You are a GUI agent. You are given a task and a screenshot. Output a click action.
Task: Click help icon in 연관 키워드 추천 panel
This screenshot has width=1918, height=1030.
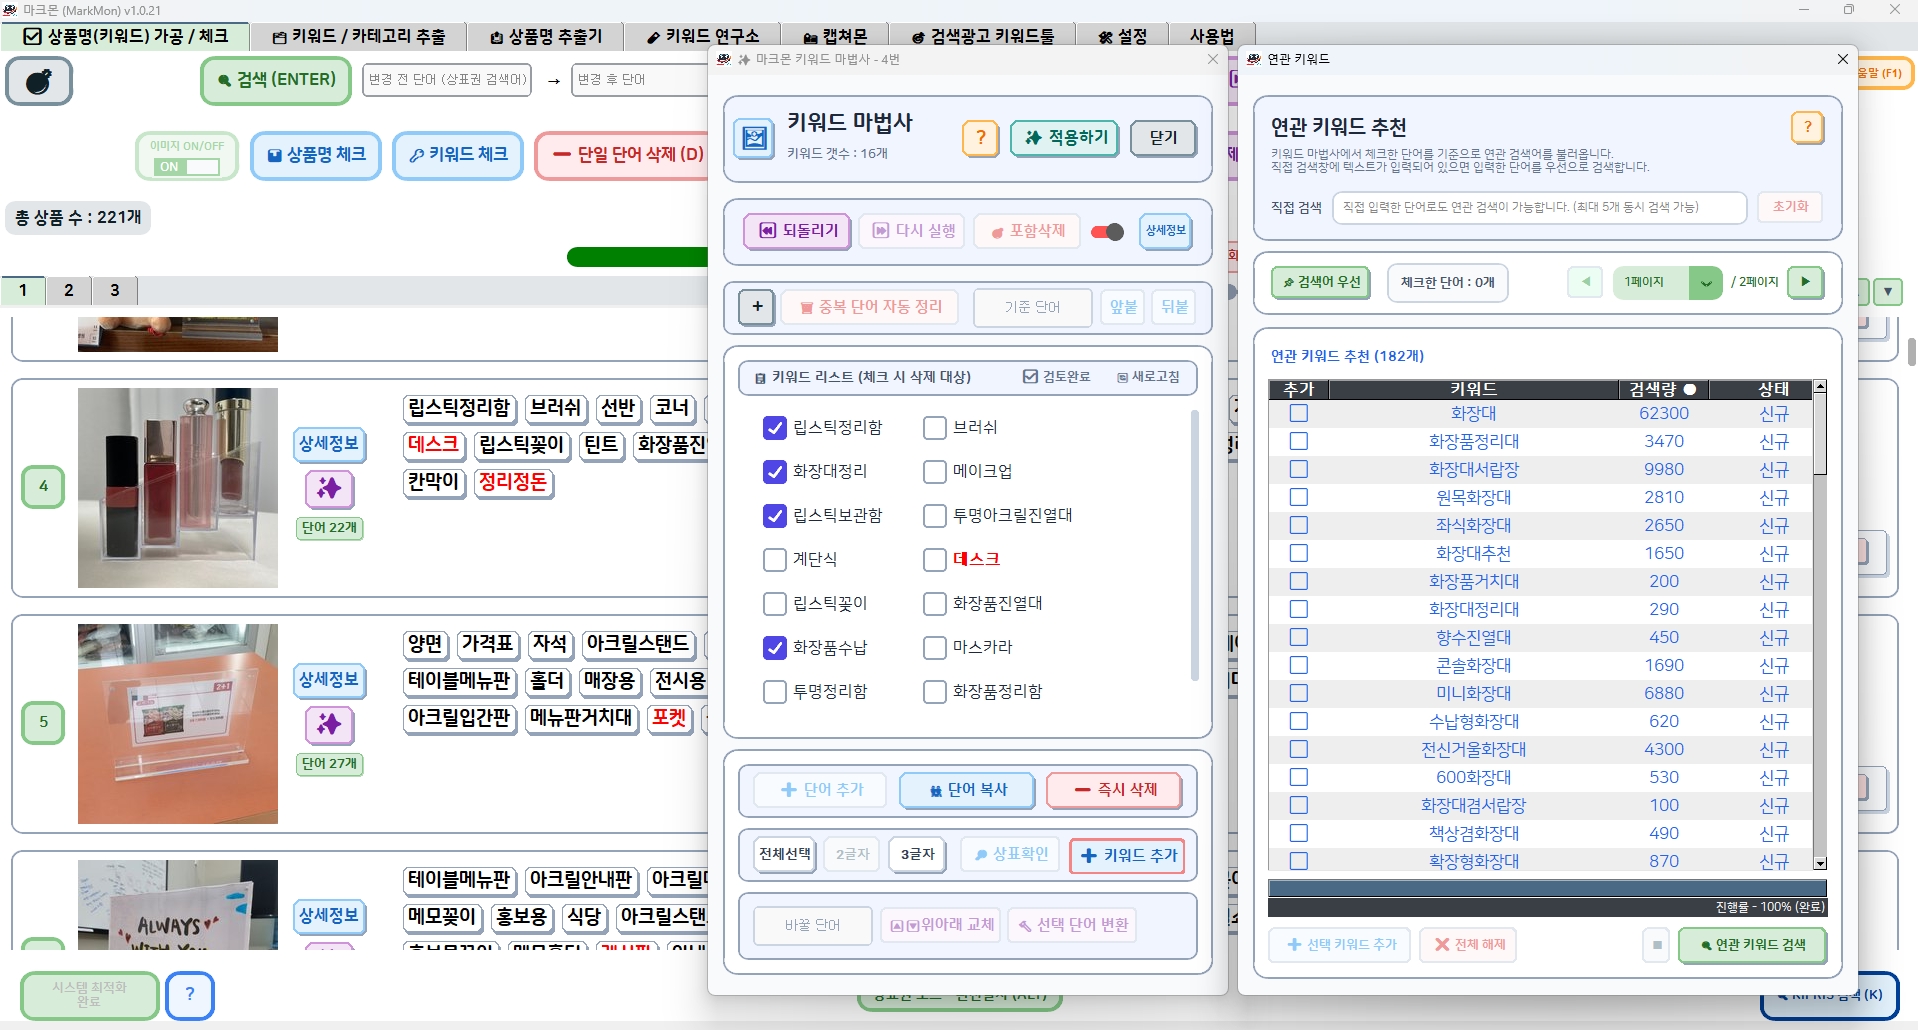tap(1807, 127)
